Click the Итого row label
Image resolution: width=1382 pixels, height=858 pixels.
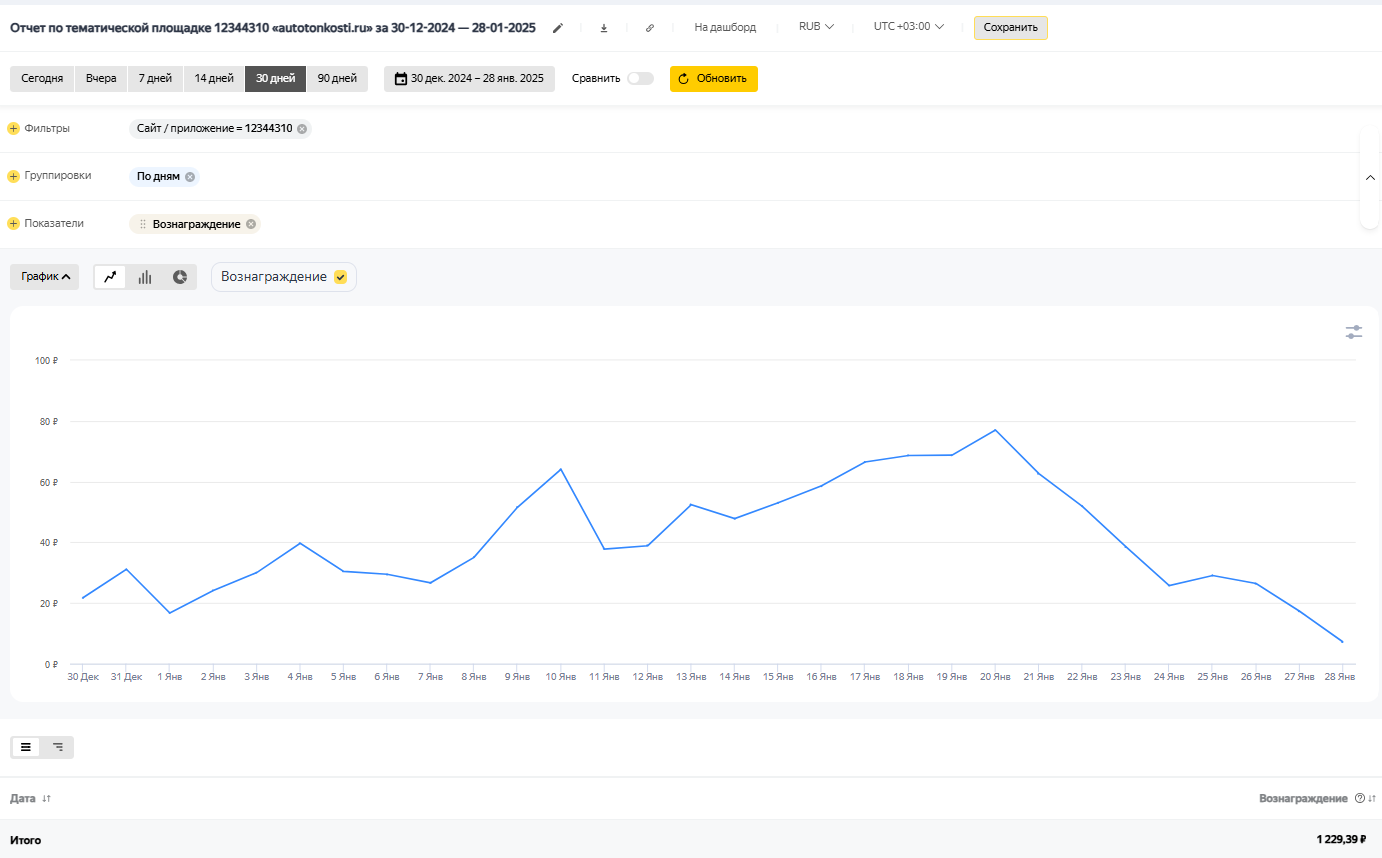[26, 840]
